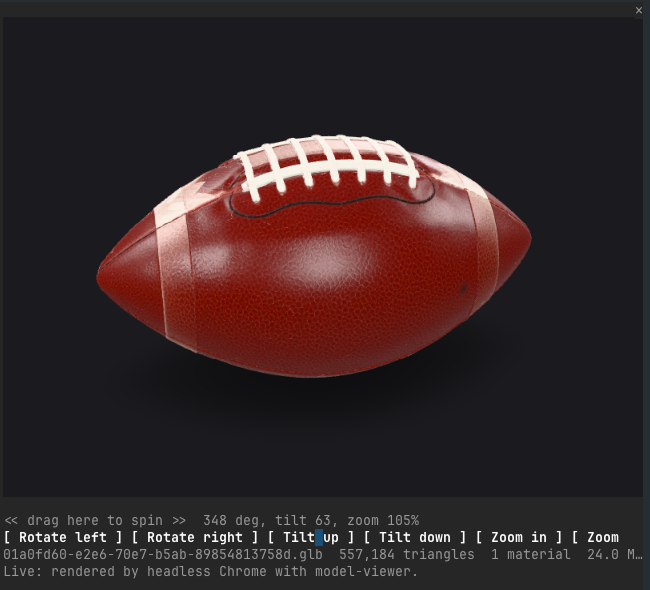Select the '557,184 triangles' text
This screenshot has width=650, height=590.
coord(407,554)
